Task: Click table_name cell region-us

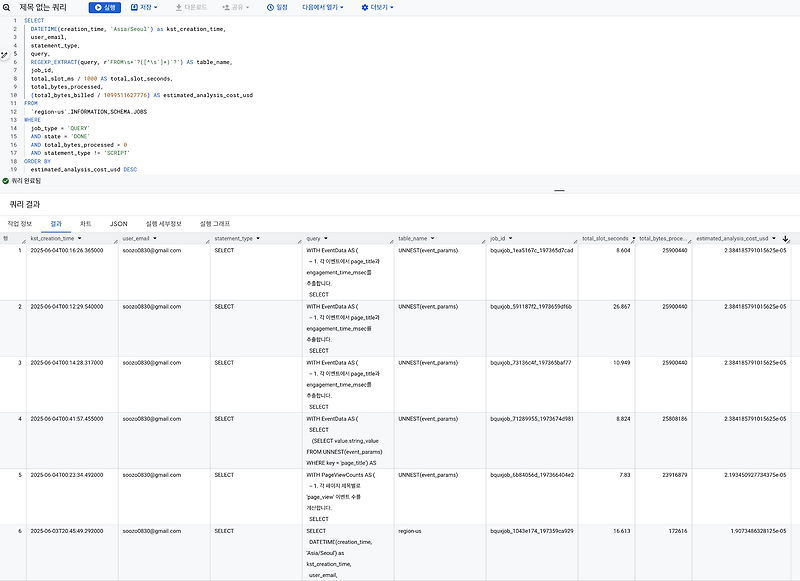Action: [410, 531]
